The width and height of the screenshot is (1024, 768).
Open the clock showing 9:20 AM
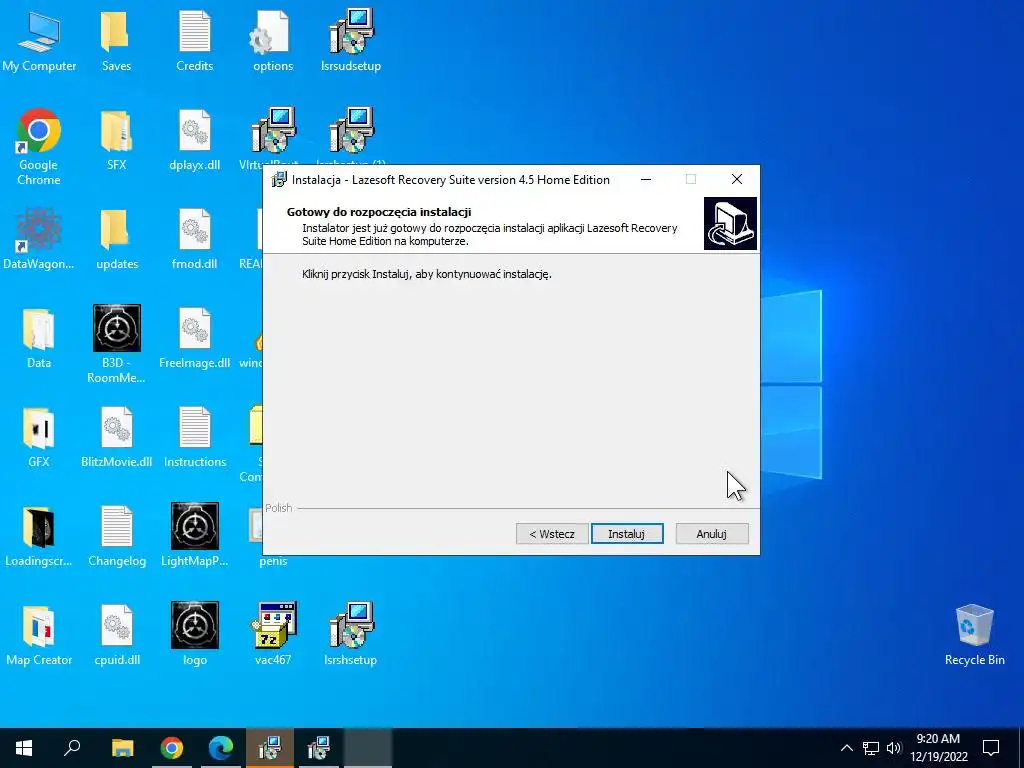[x=938, y=748]
